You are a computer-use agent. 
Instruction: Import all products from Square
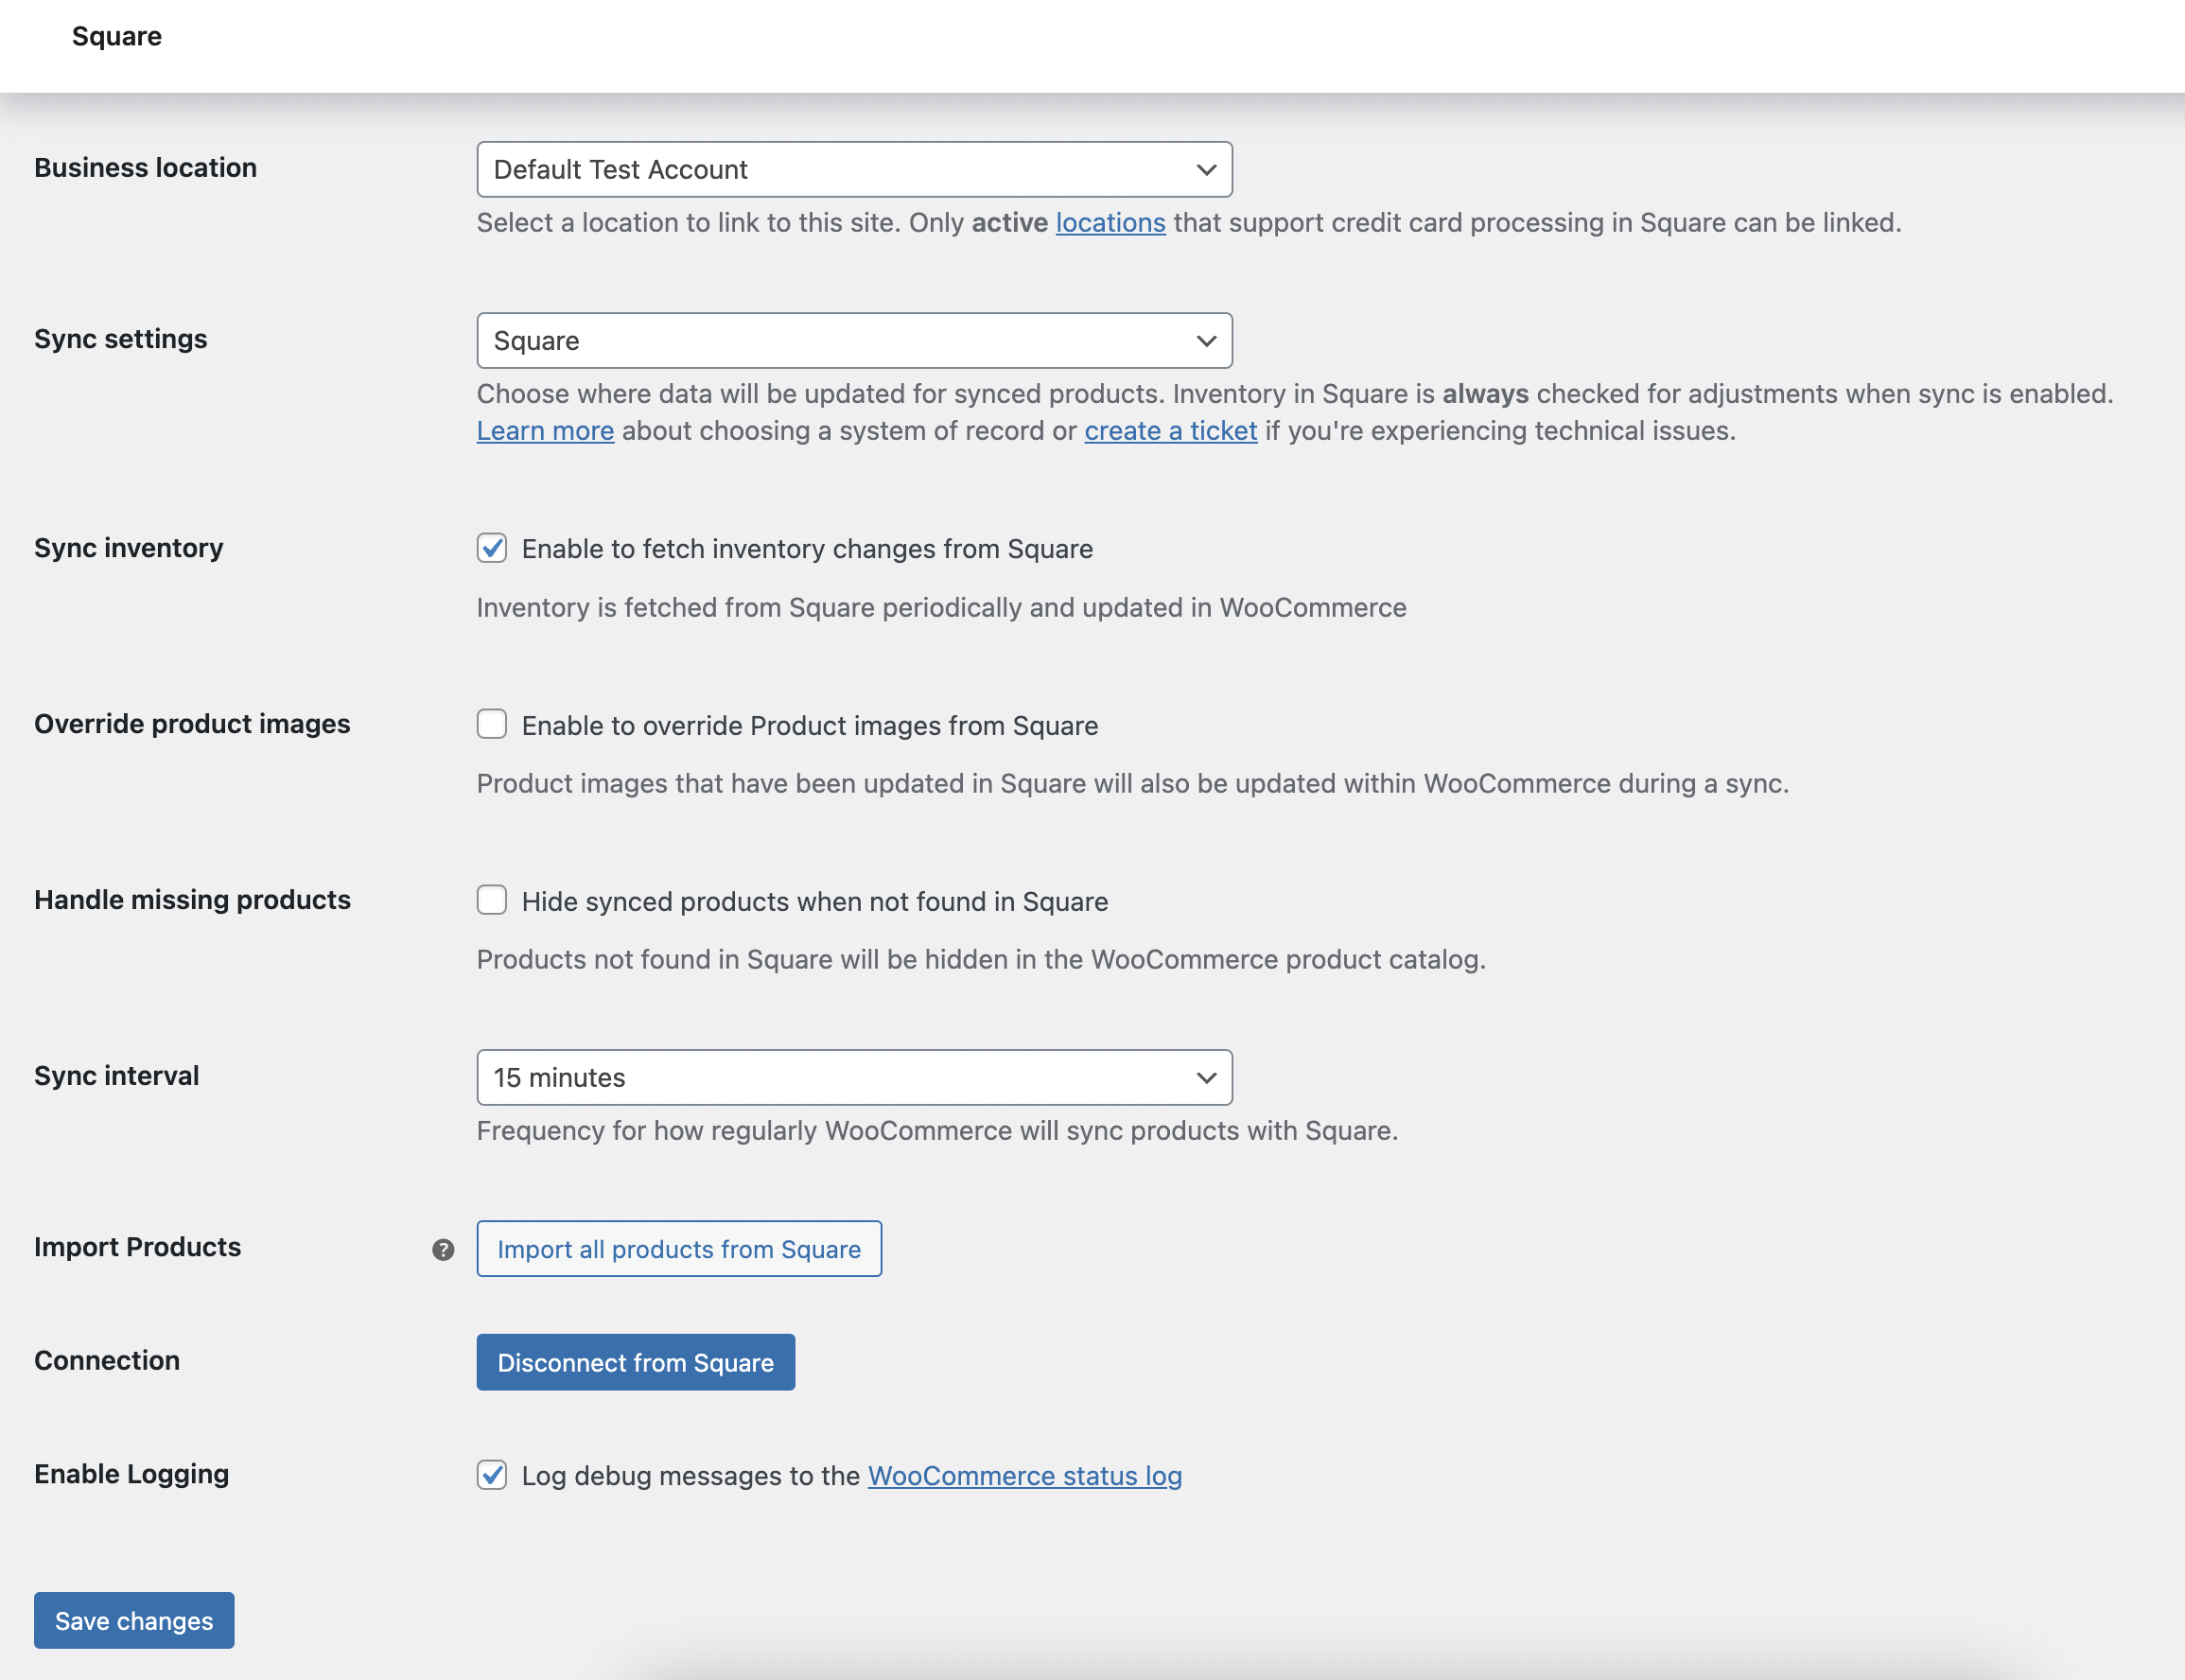(x=678, y=1248)
